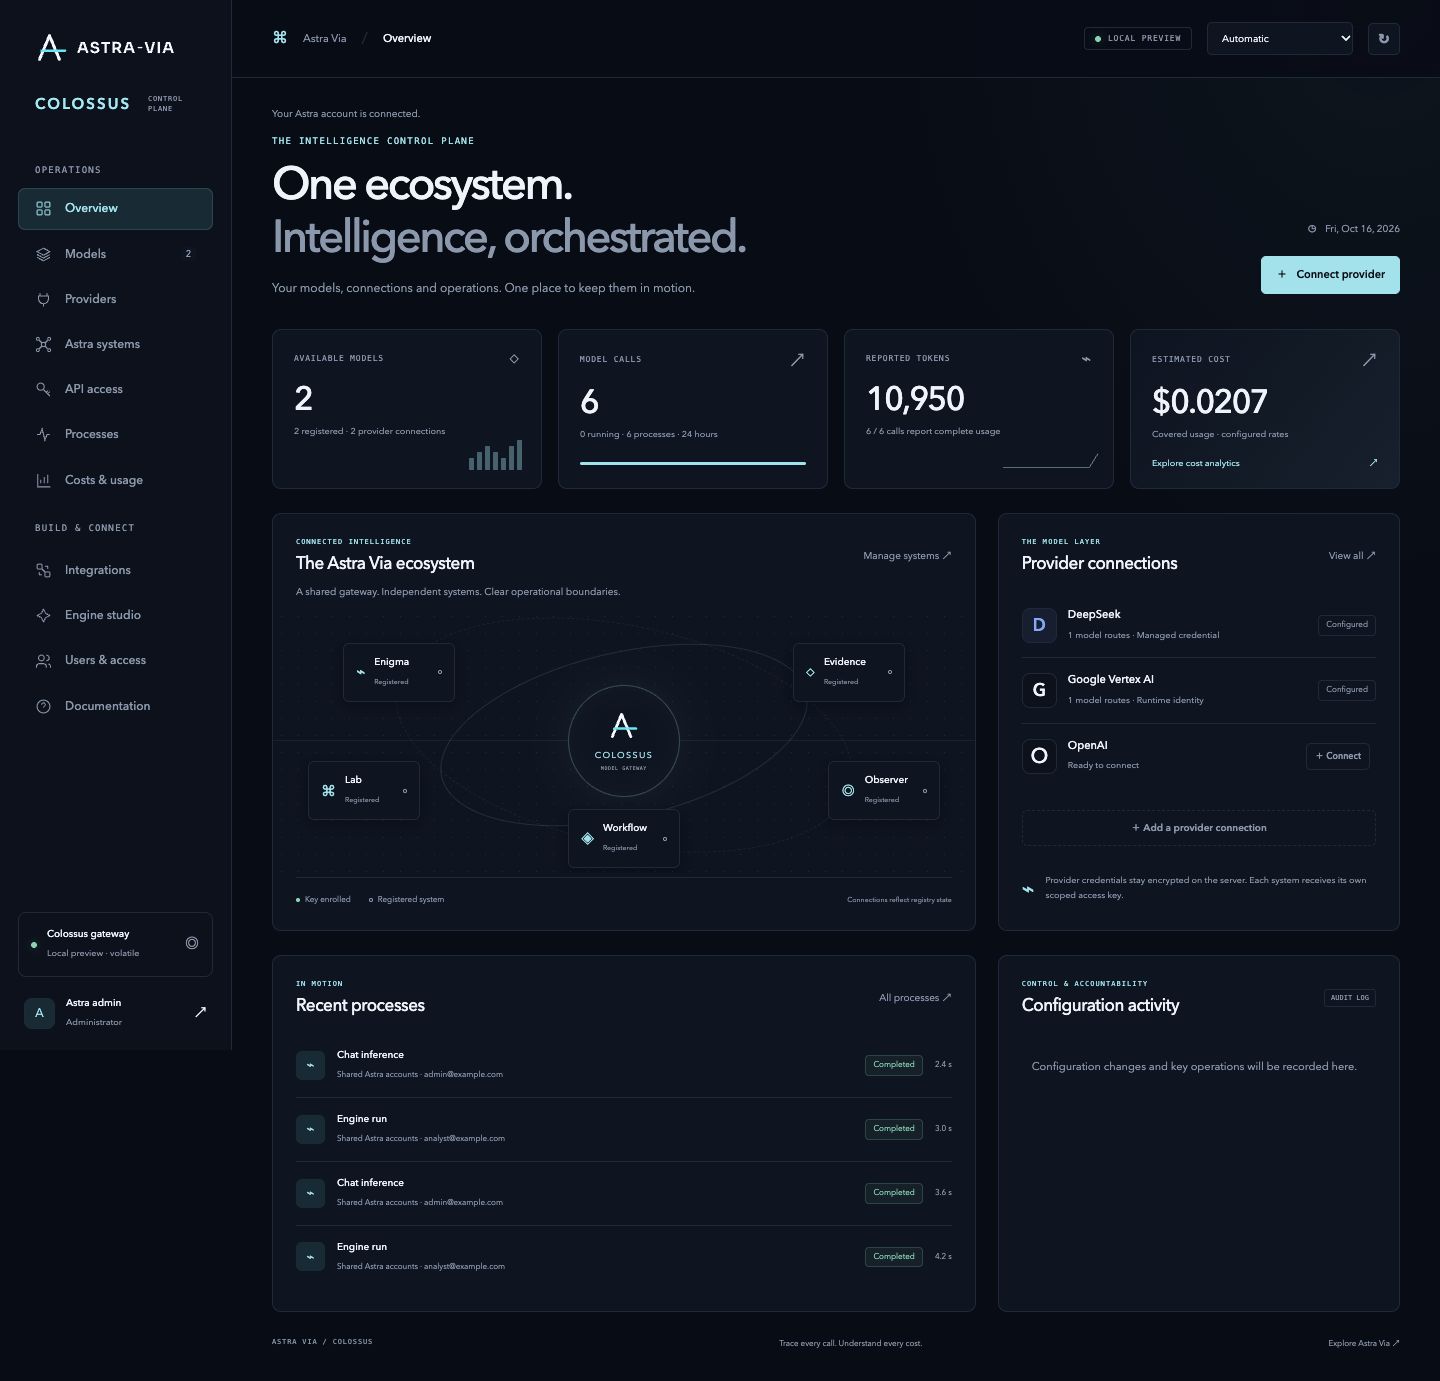Image resolution: width=1440 pixels, height=1381 pixels.
Task: Open the Audit Log button
Action: 1350,998
